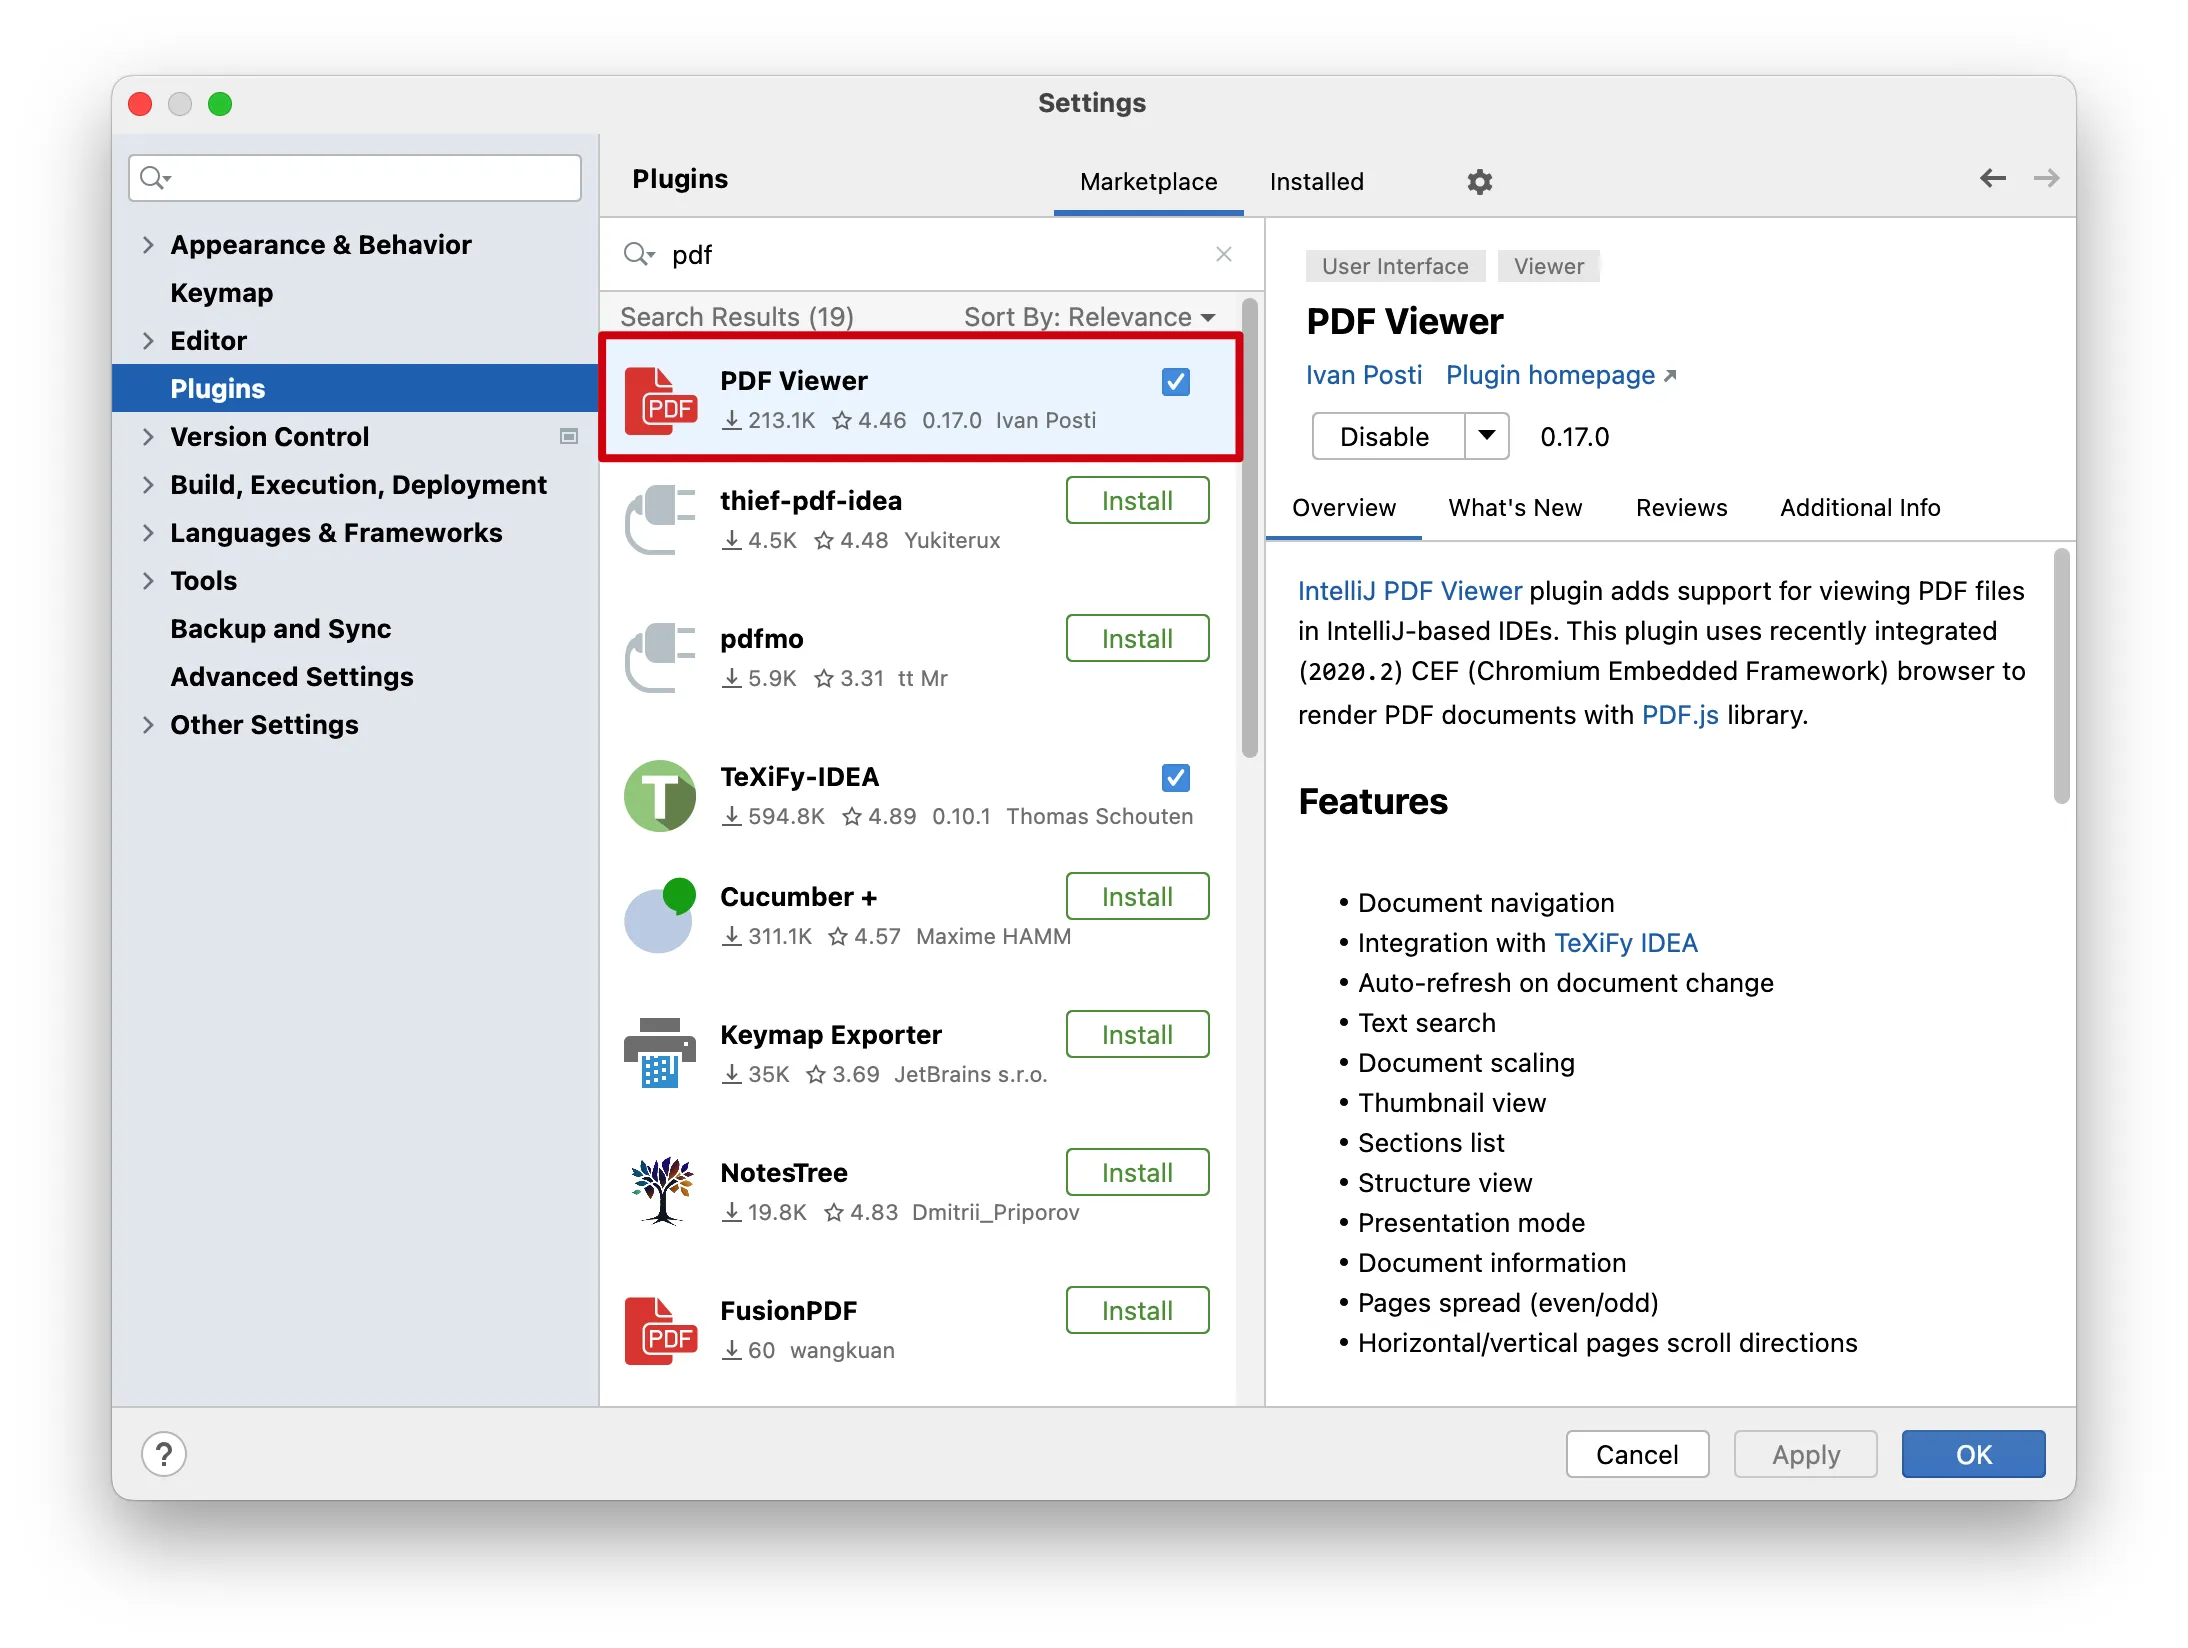Viewport: 2188px width, 1648px height.
Task: Uncheck the TeXiFy-IDEA enabled checkbox
Action: [x=1176, y=778]
